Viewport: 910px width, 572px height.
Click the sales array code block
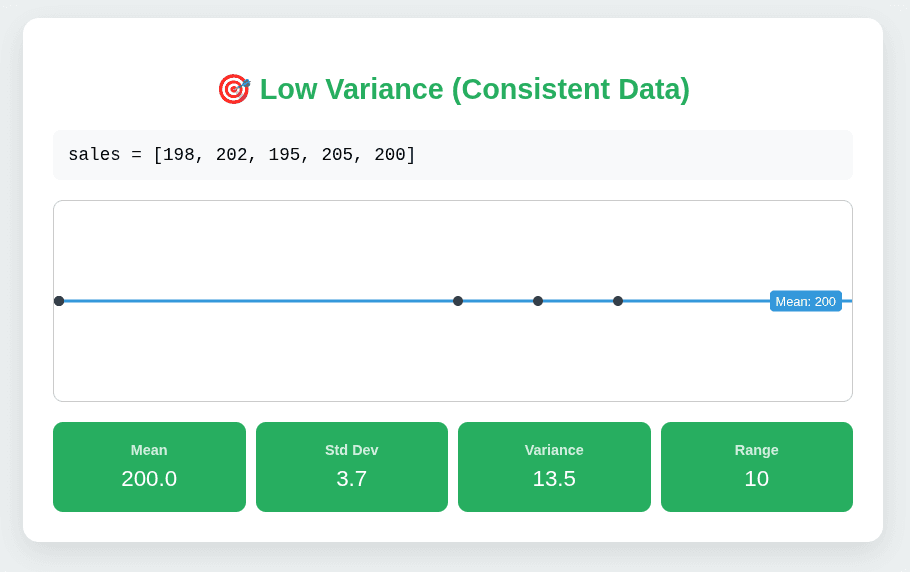click(452, 155)
